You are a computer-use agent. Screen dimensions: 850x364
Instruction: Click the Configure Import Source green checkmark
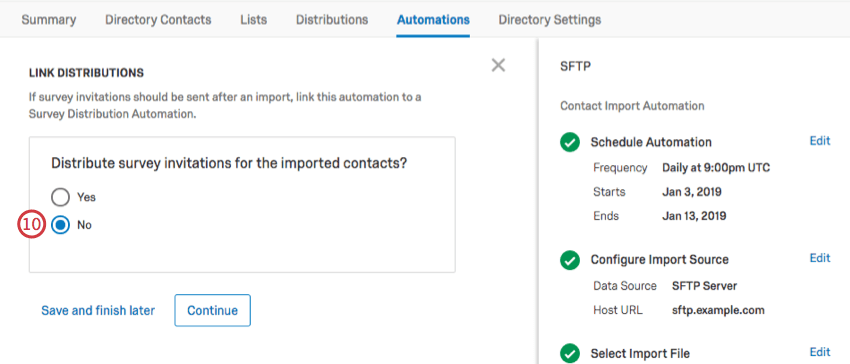tap(569, 260)
